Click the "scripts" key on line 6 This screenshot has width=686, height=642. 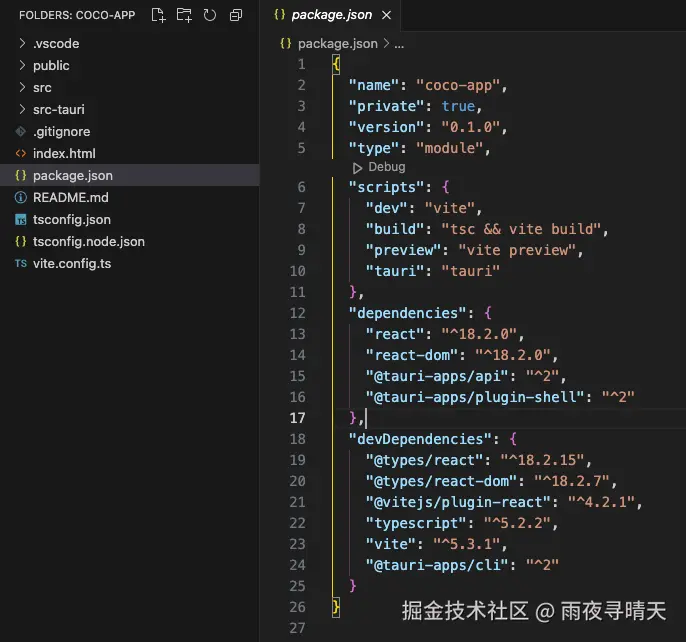coord(386,187)
